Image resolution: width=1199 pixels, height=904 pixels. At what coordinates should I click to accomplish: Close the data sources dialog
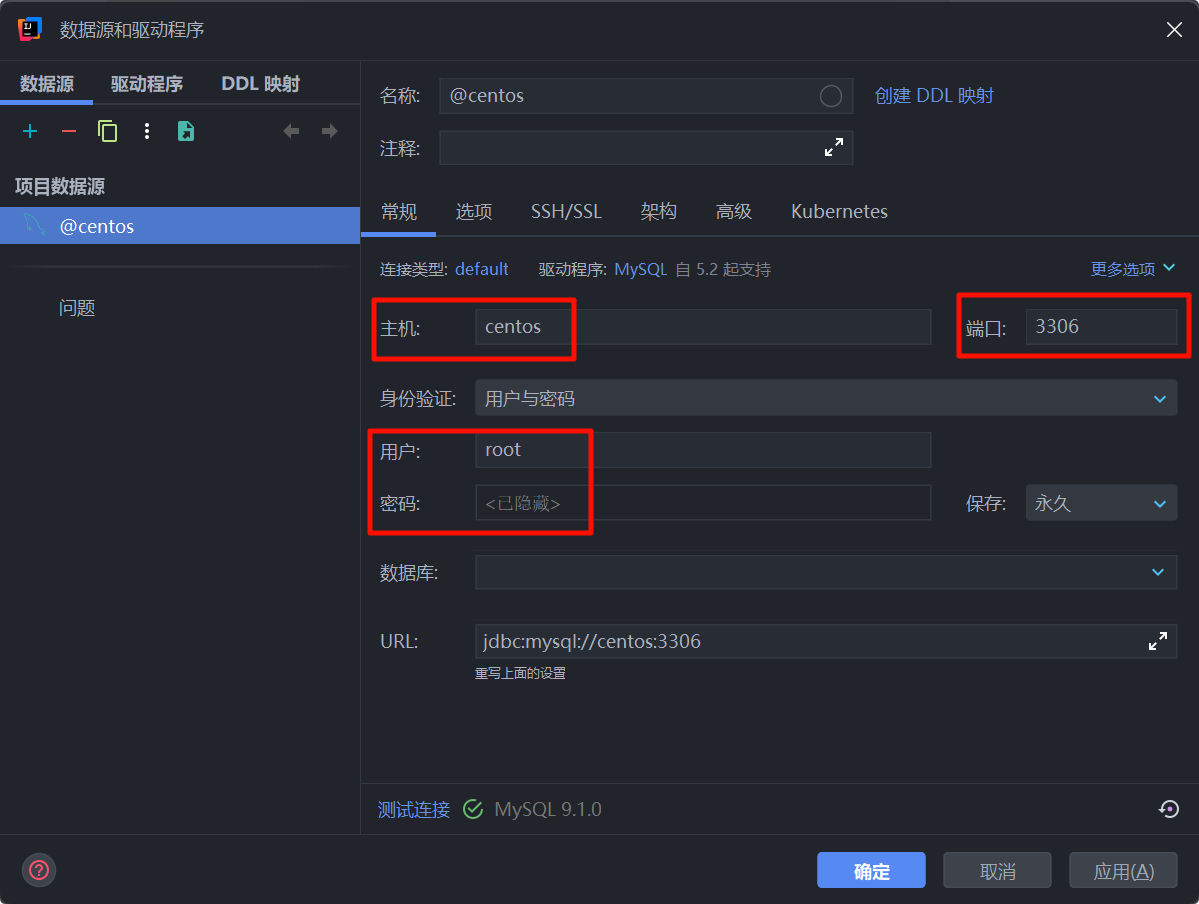click(x=1174, y=30)
